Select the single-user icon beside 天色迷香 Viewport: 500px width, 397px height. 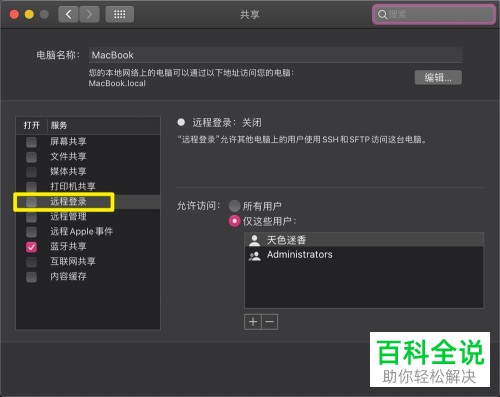click(x=254, y=240)
